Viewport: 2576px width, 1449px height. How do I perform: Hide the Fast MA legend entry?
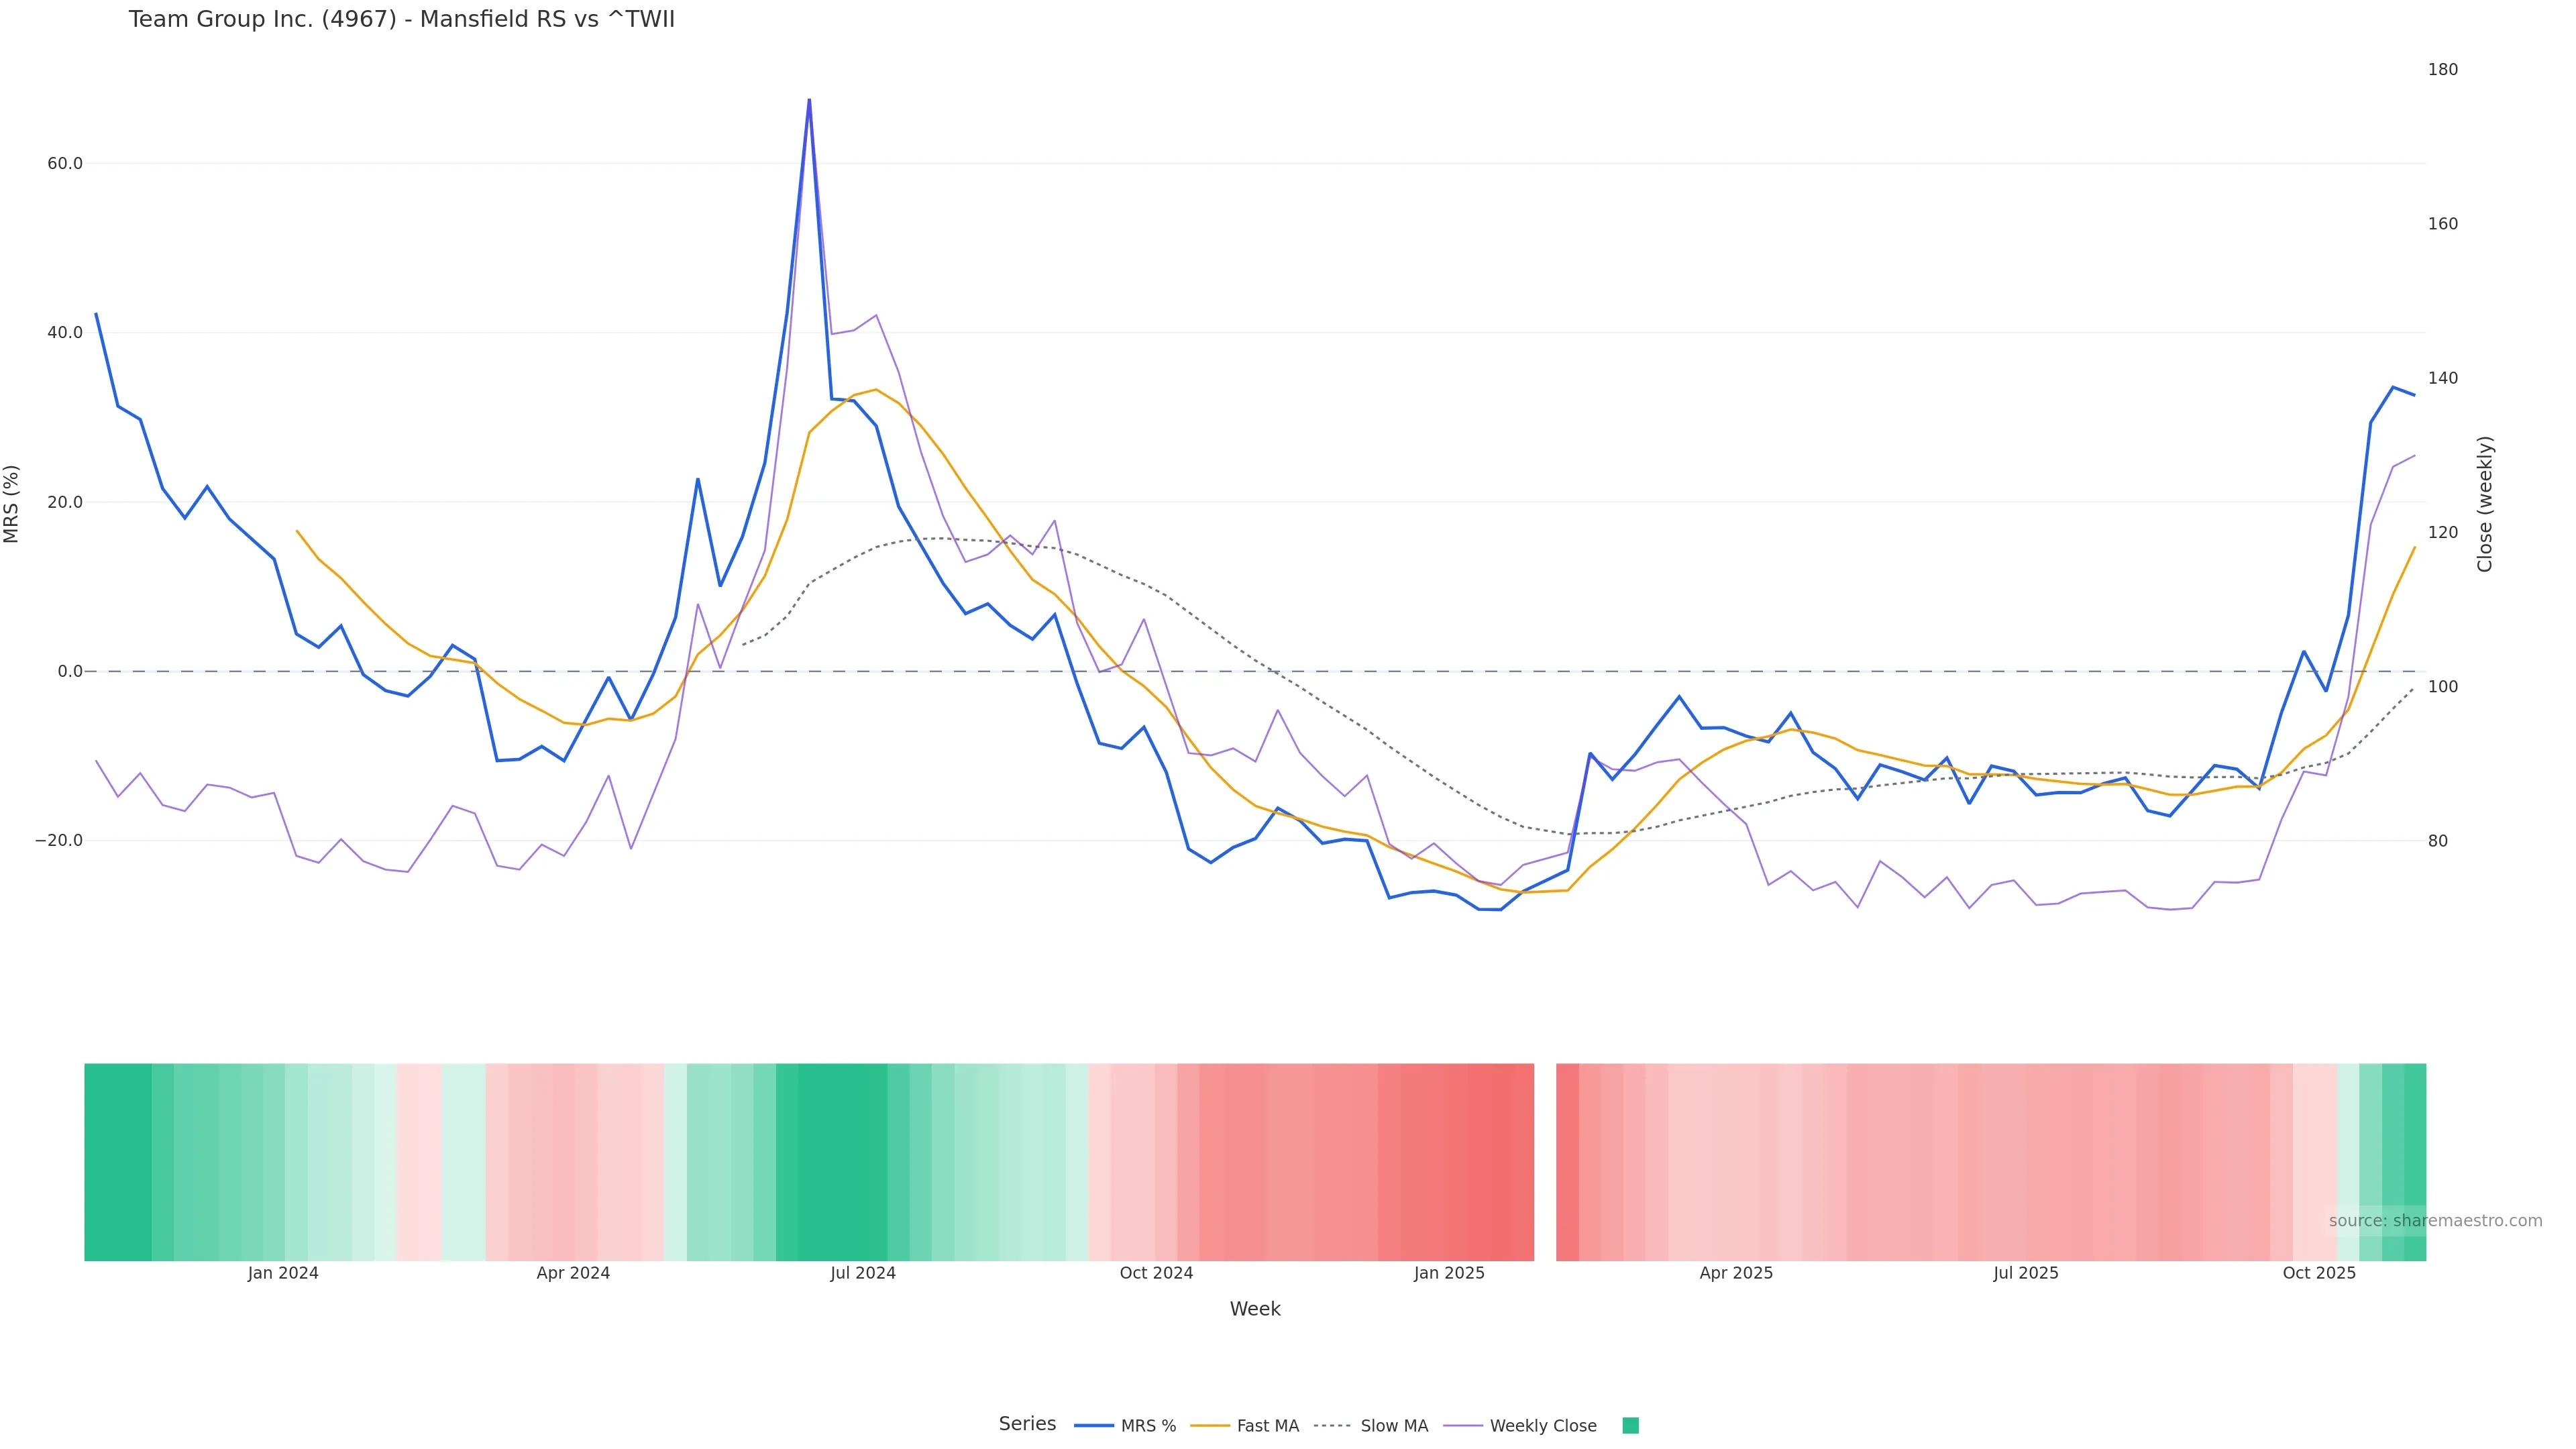point(1267,1426)
